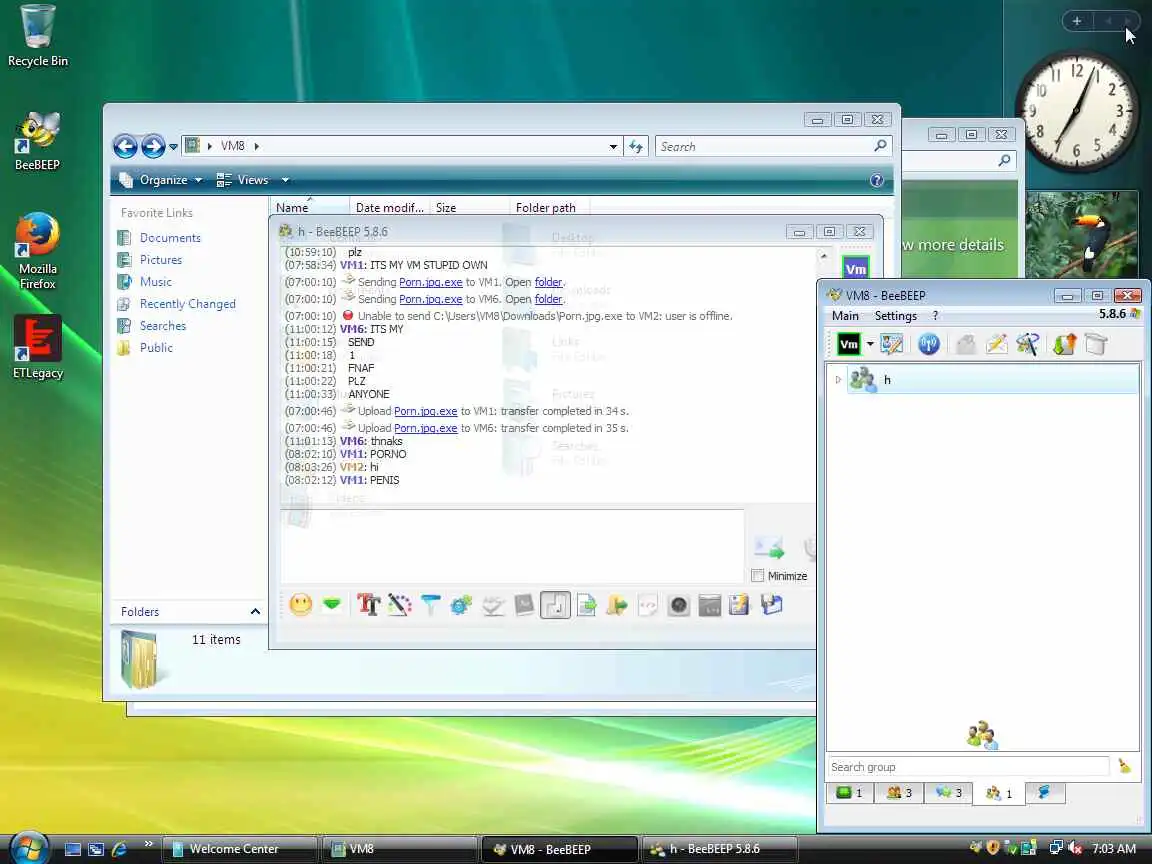
Task: Expand the group h tree node
Action: click(x=838, y=380)
